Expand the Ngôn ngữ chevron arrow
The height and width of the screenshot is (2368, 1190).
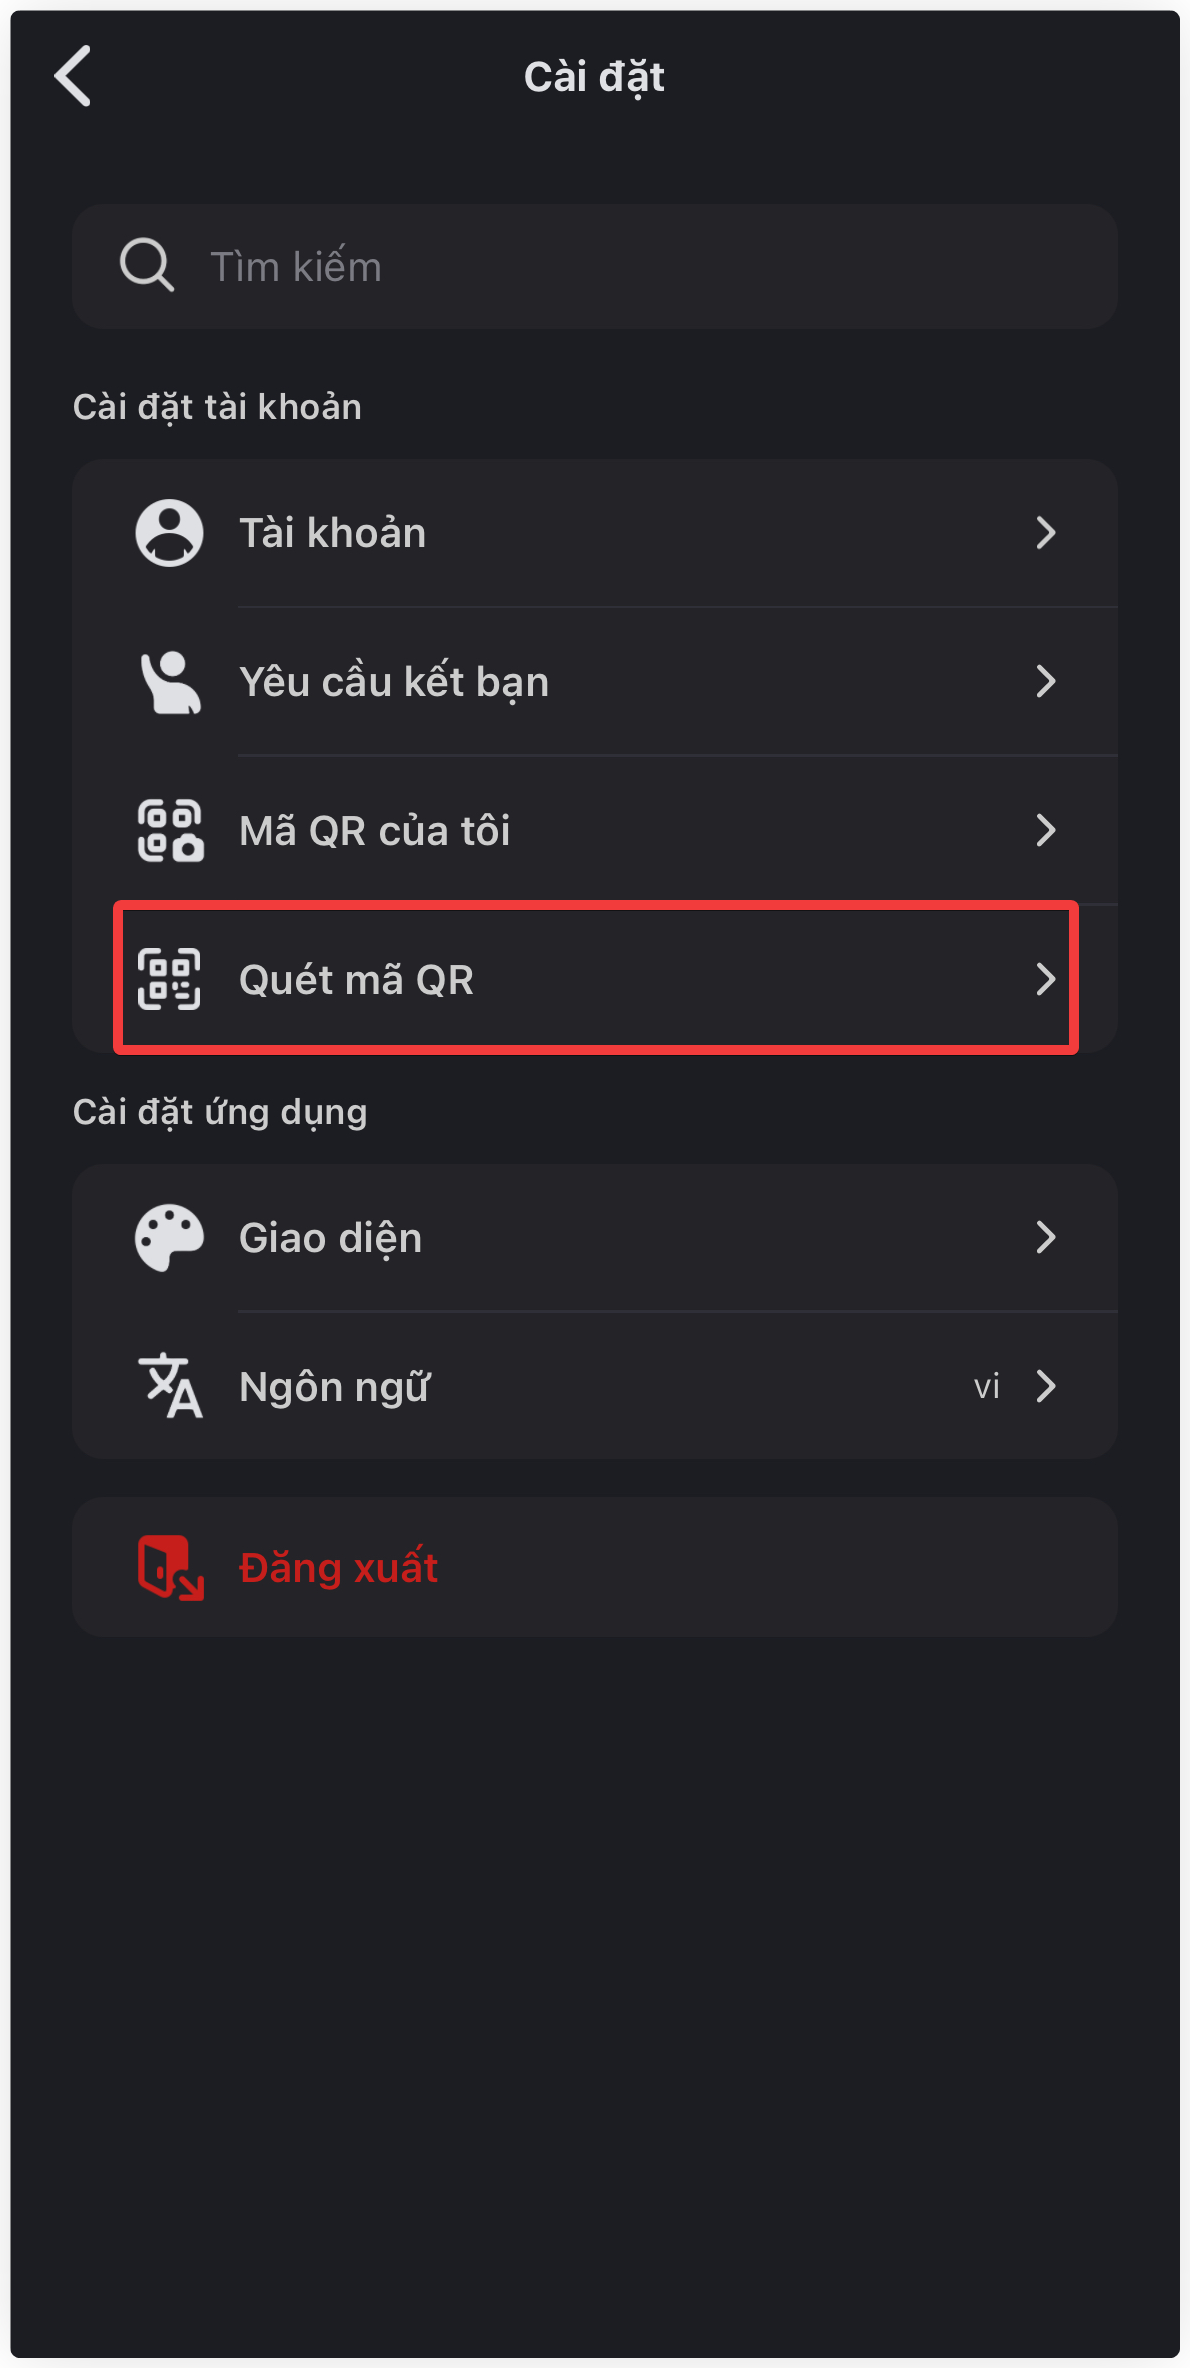tap(1046, 1386)
